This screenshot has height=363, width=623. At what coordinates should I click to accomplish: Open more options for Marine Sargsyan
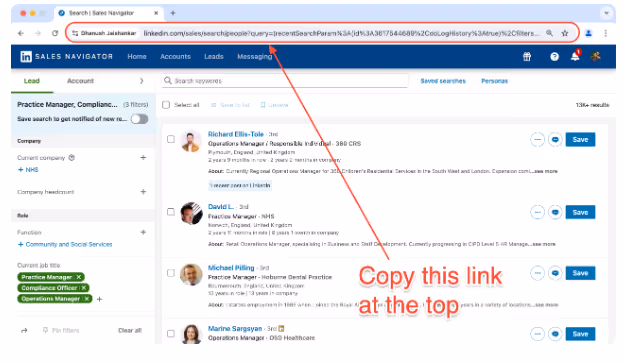coord(537,334)
